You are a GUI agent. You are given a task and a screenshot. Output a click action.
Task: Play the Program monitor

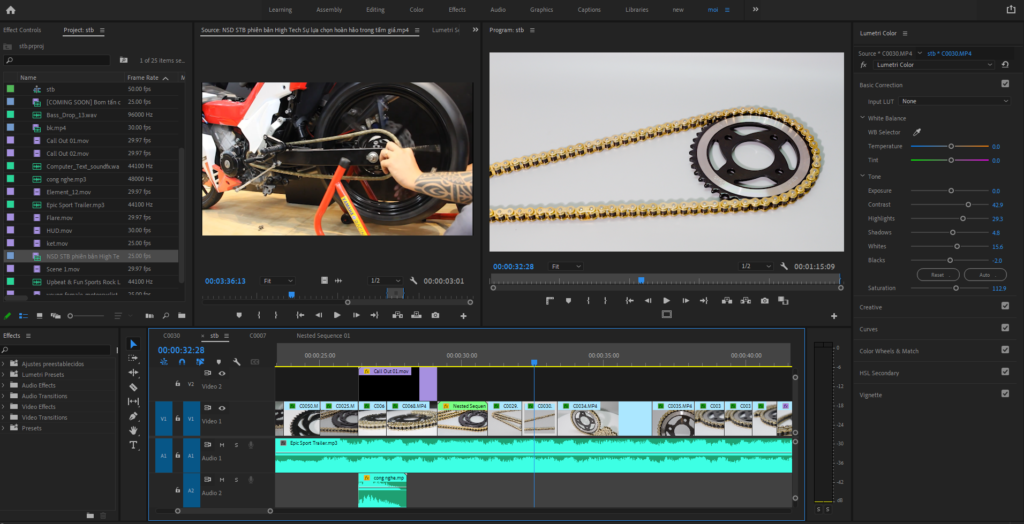[x=666, y=301]
